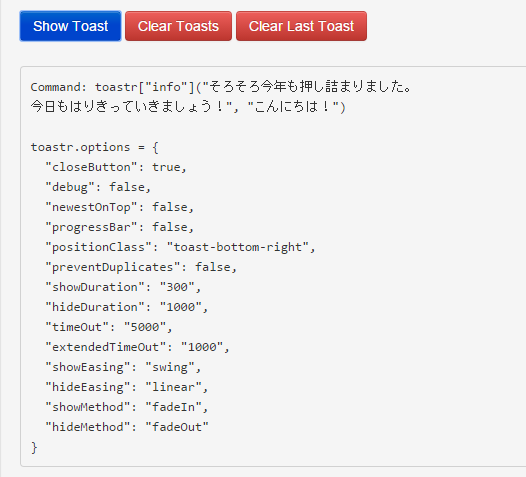Click the closeButton true option line
The width and height of the screenshot is (526, 477).
pyautogui.click(x=116, y=167)
